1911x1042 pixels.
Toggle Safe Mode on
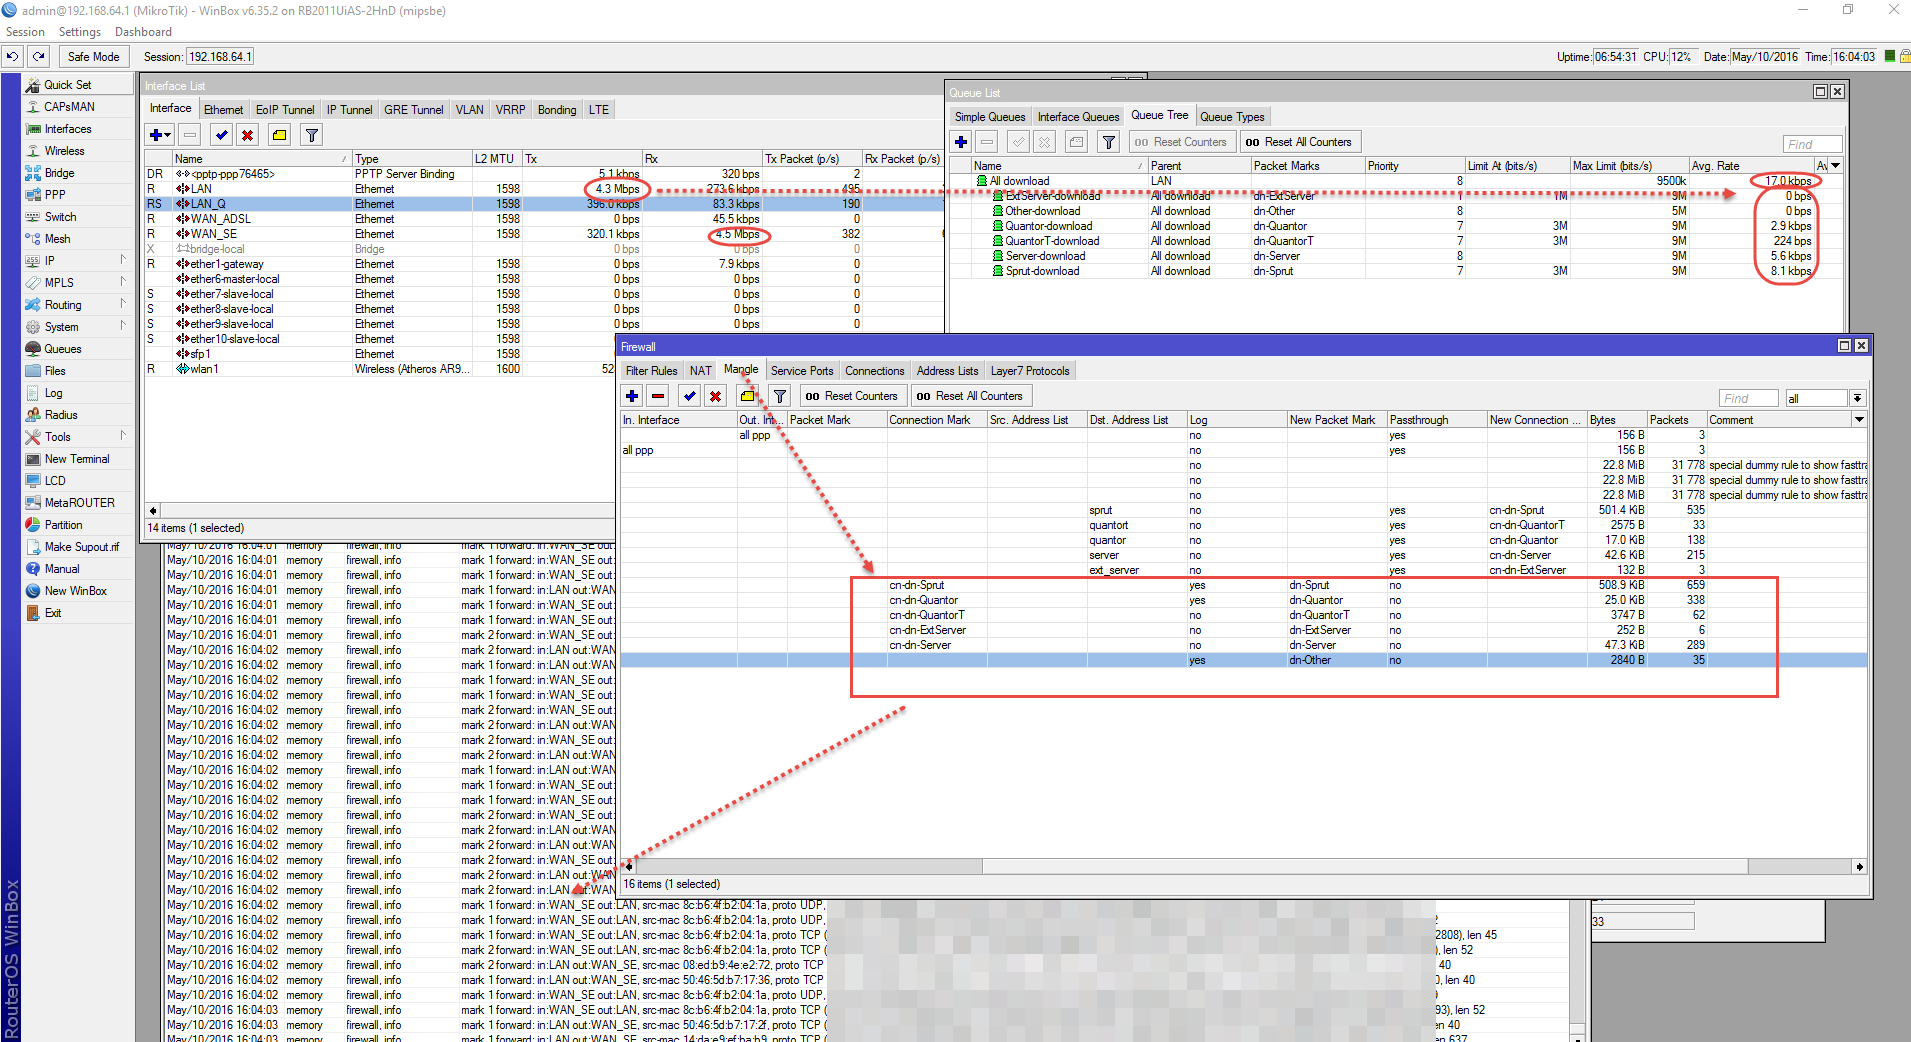click(x=93, y=57)
